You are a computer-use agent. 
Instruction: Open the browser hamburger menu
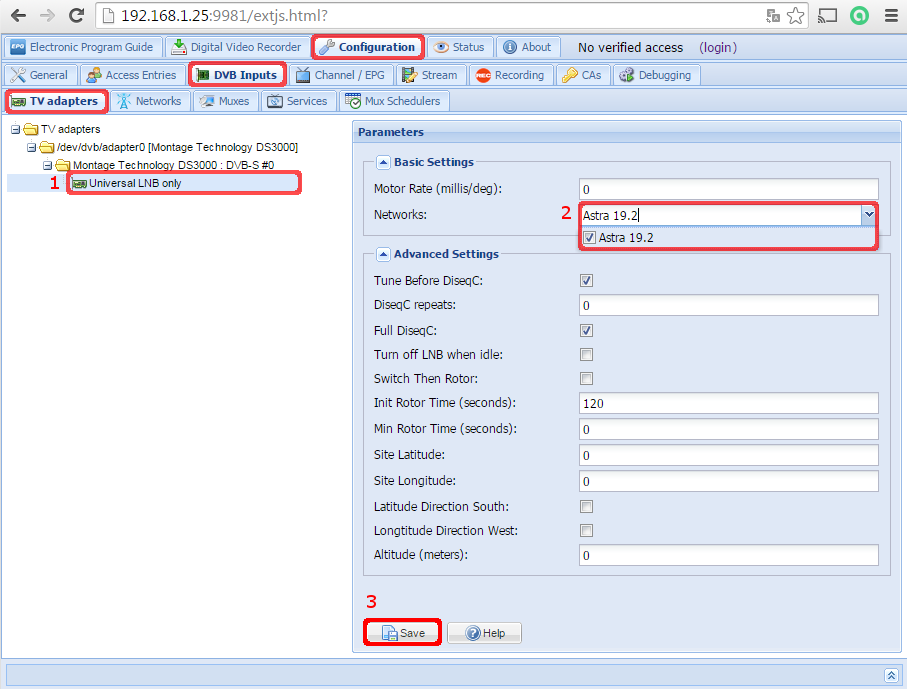click(891, 16)
